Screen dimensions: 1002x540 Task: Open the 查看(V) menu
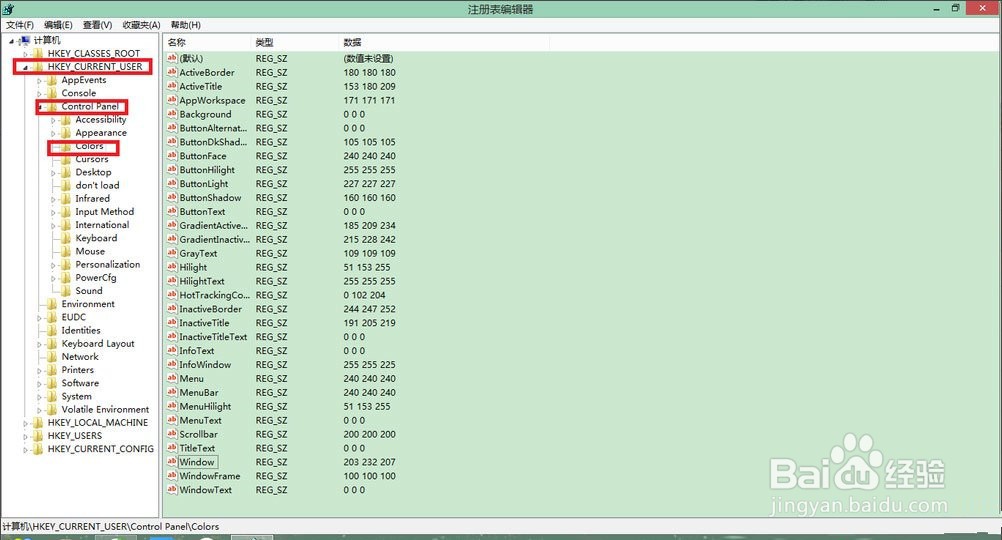coord(97,25)
